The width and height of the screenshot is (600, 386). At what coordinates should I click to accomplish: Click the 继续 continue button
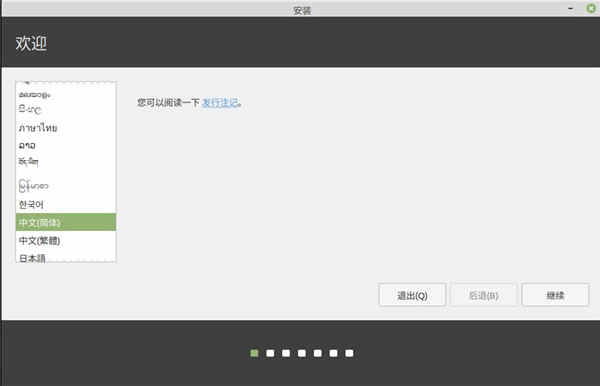tap(555, 295)
